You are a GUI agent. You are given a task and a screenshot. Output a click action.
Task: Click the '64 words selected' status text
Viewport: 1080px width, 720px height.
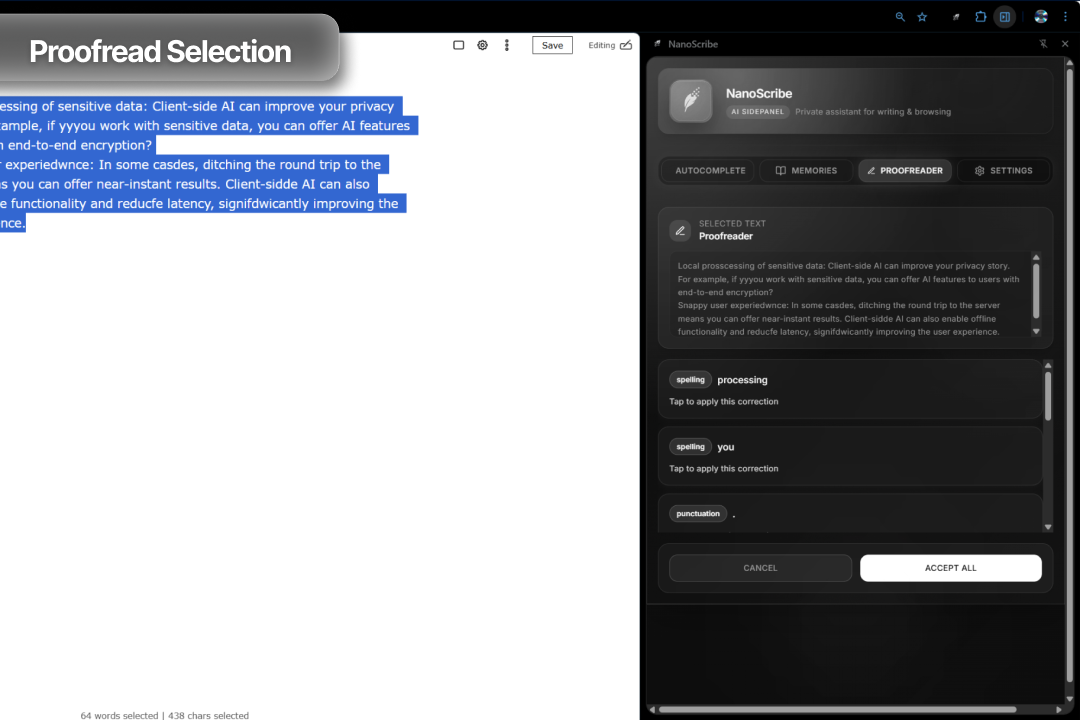[119, 715]
